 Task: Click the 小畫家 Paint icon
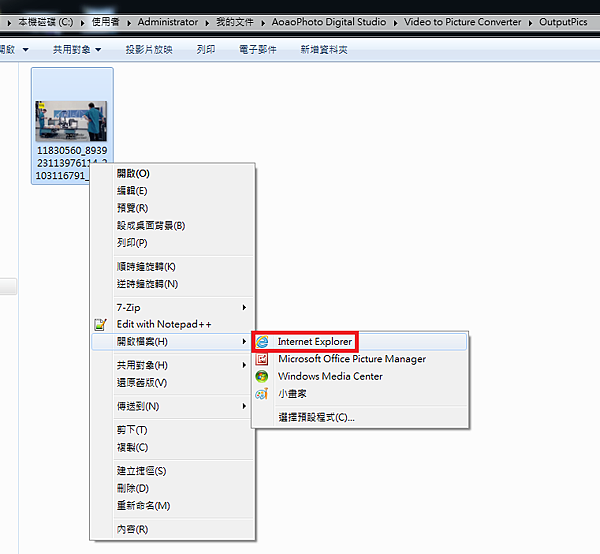(262, 394)
